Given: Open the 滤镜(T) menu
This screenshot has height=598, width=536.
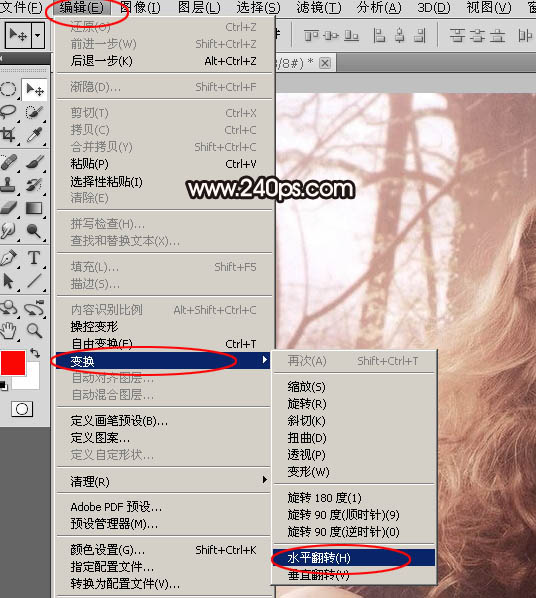Looking at the screenshot, I should point(319,8).
